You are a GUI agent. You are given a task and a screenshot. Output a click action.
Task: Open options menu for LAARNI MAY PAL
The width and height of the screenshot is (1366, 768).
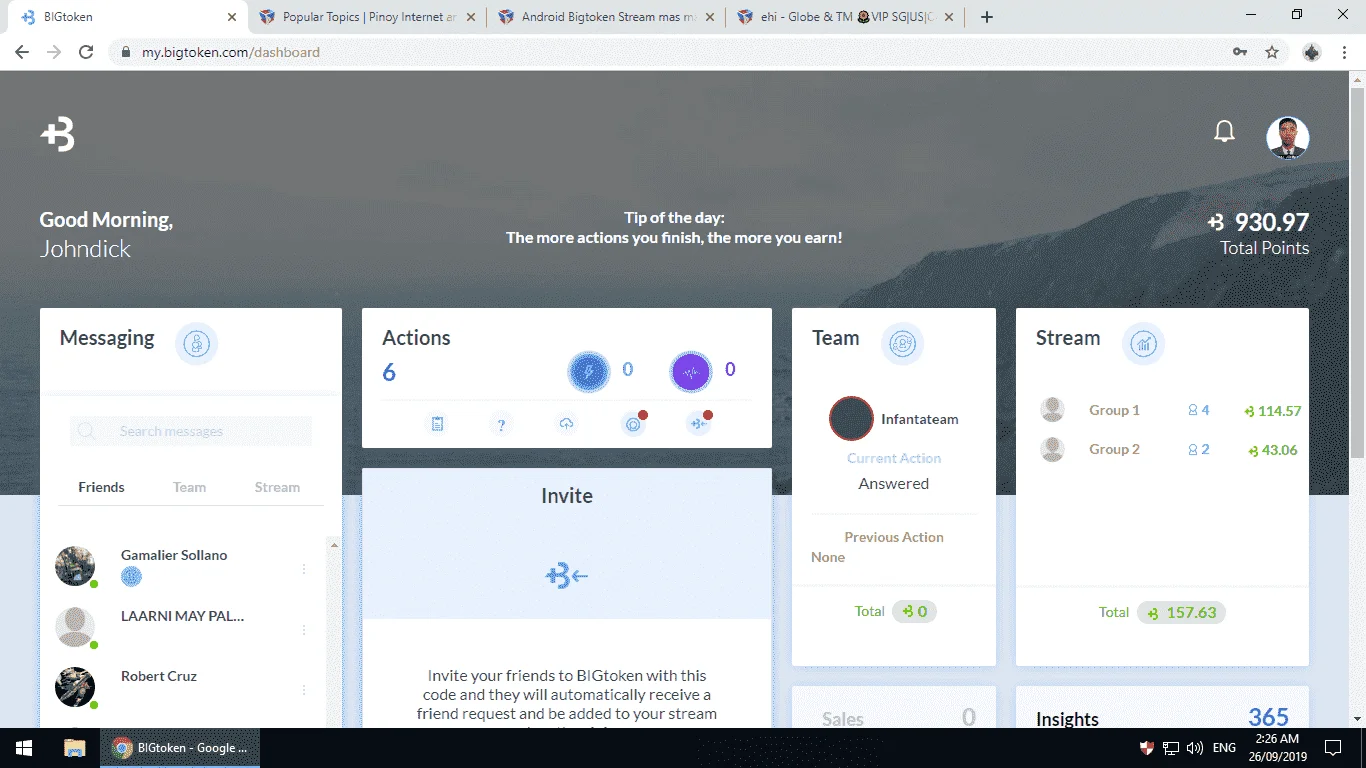pyautogui.click(x=304, y=630)
